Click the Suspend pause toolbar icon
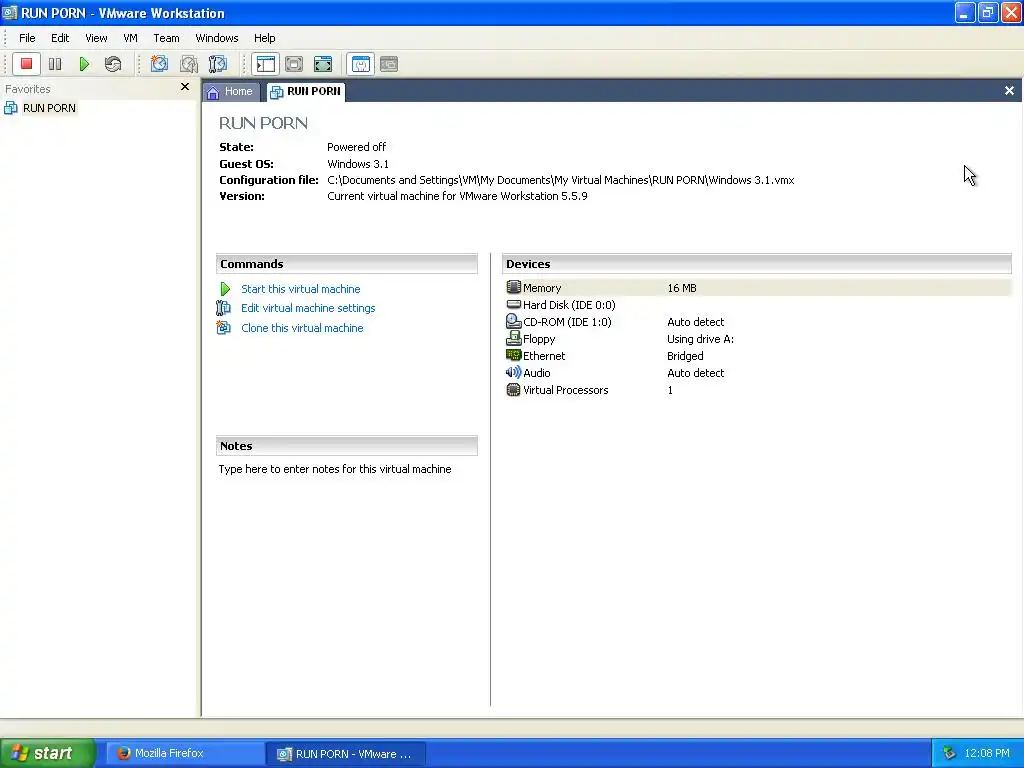Viewport: 1024px width, 768px height. pos(55,64)
